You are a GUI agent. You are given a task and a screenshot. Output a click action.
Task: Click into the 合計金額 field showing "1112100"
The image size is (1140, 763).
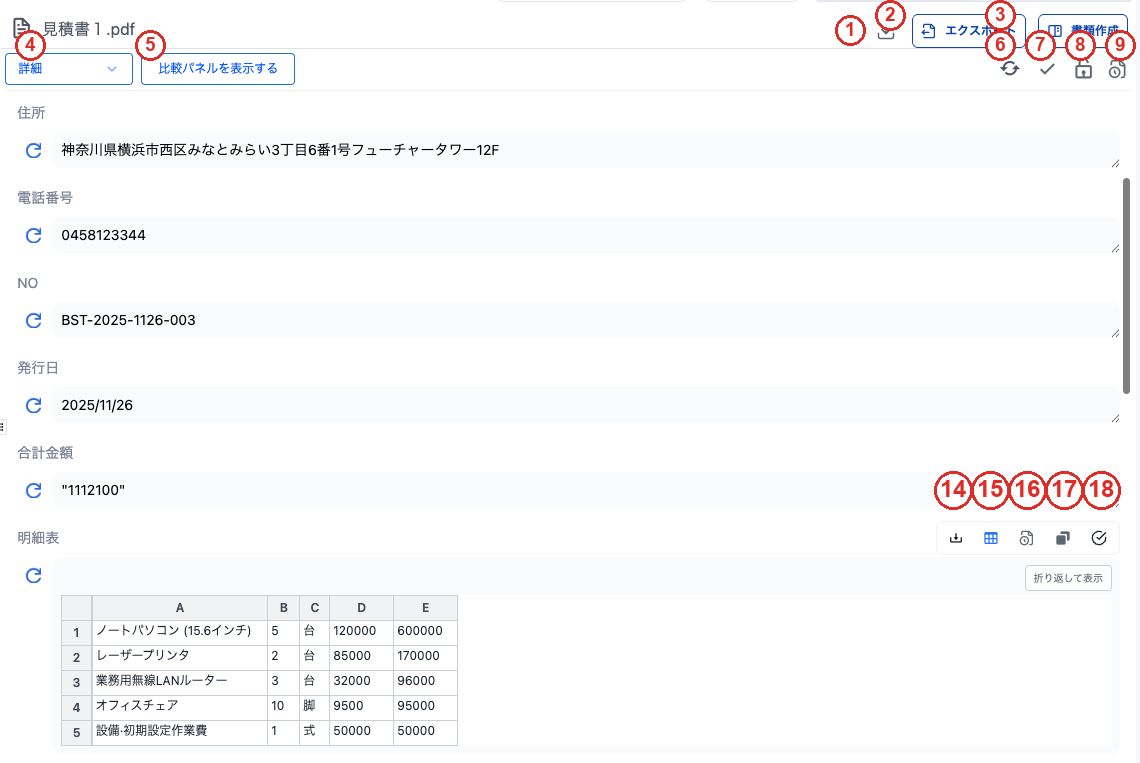[586, 491]
